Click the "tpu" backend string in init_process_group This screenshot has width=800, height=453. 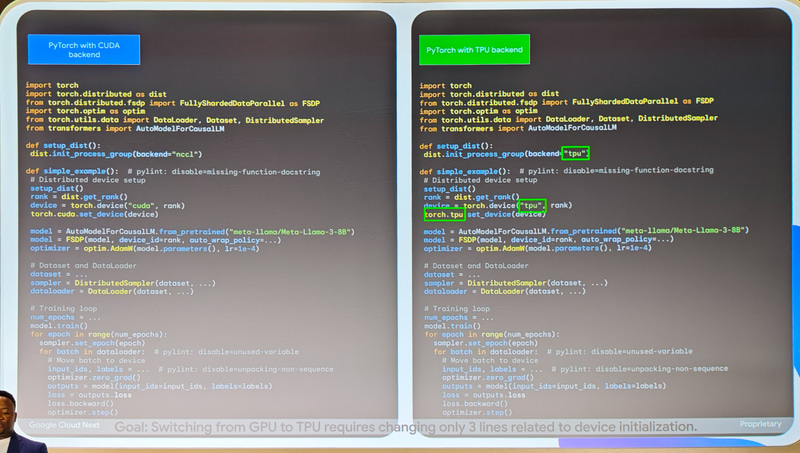576,153
